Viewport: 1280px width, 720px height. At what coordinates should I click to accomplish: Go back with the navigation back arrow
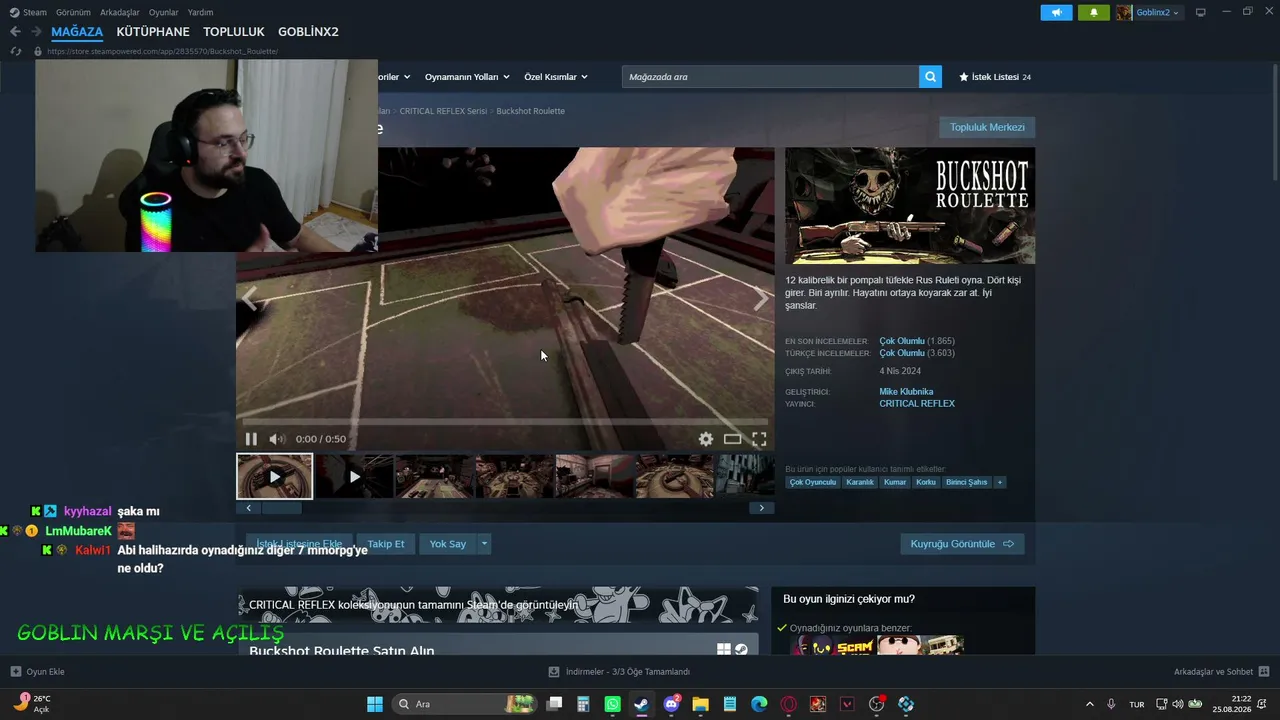[x=15, y=32]
